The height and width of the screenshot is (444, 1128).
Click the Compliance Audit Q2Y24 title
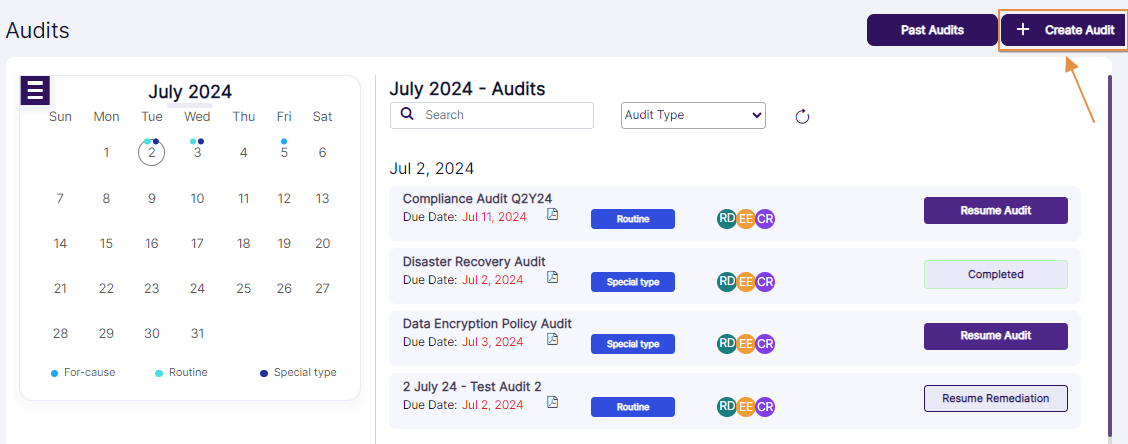point(478,199)
